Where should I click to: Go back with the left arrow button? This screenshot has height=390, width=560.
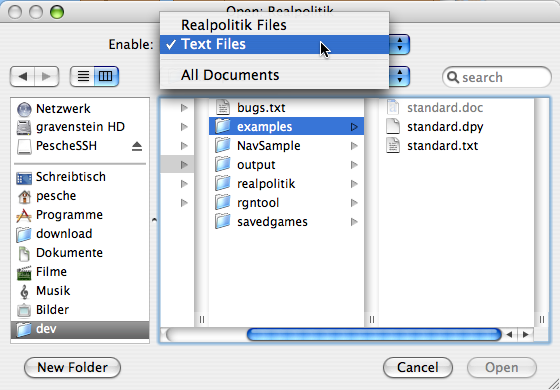[22, 76]
